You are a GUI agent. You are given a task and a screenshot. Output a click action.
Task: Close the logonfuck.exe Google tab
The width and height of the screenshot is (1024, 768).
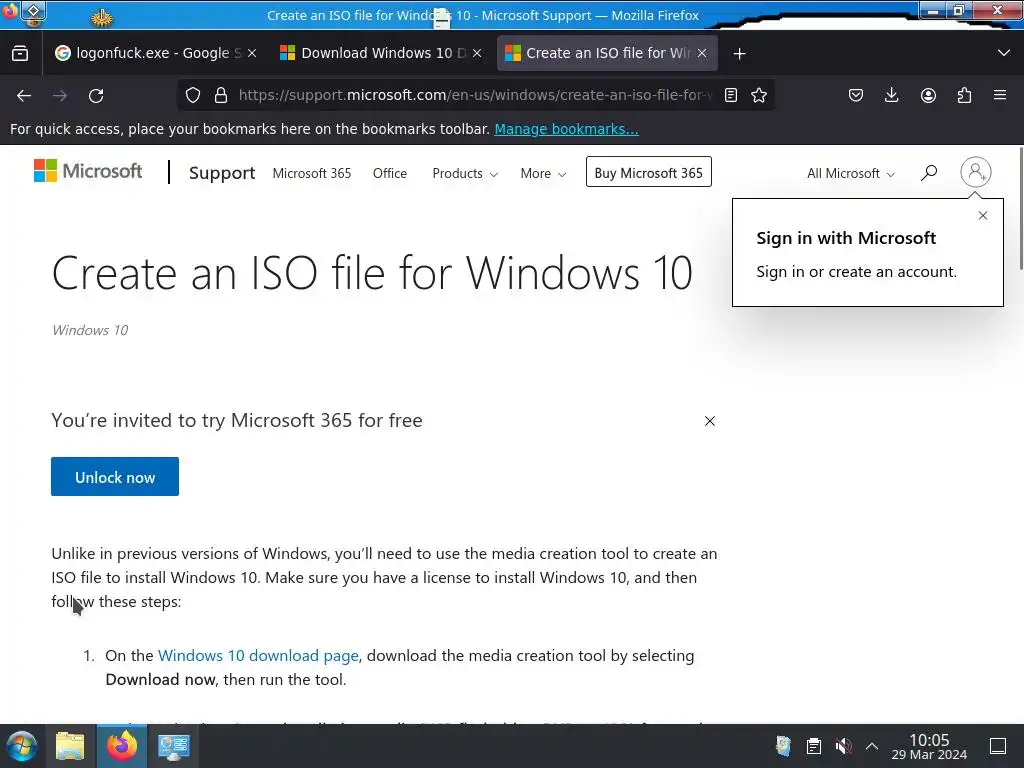point(252,53)
